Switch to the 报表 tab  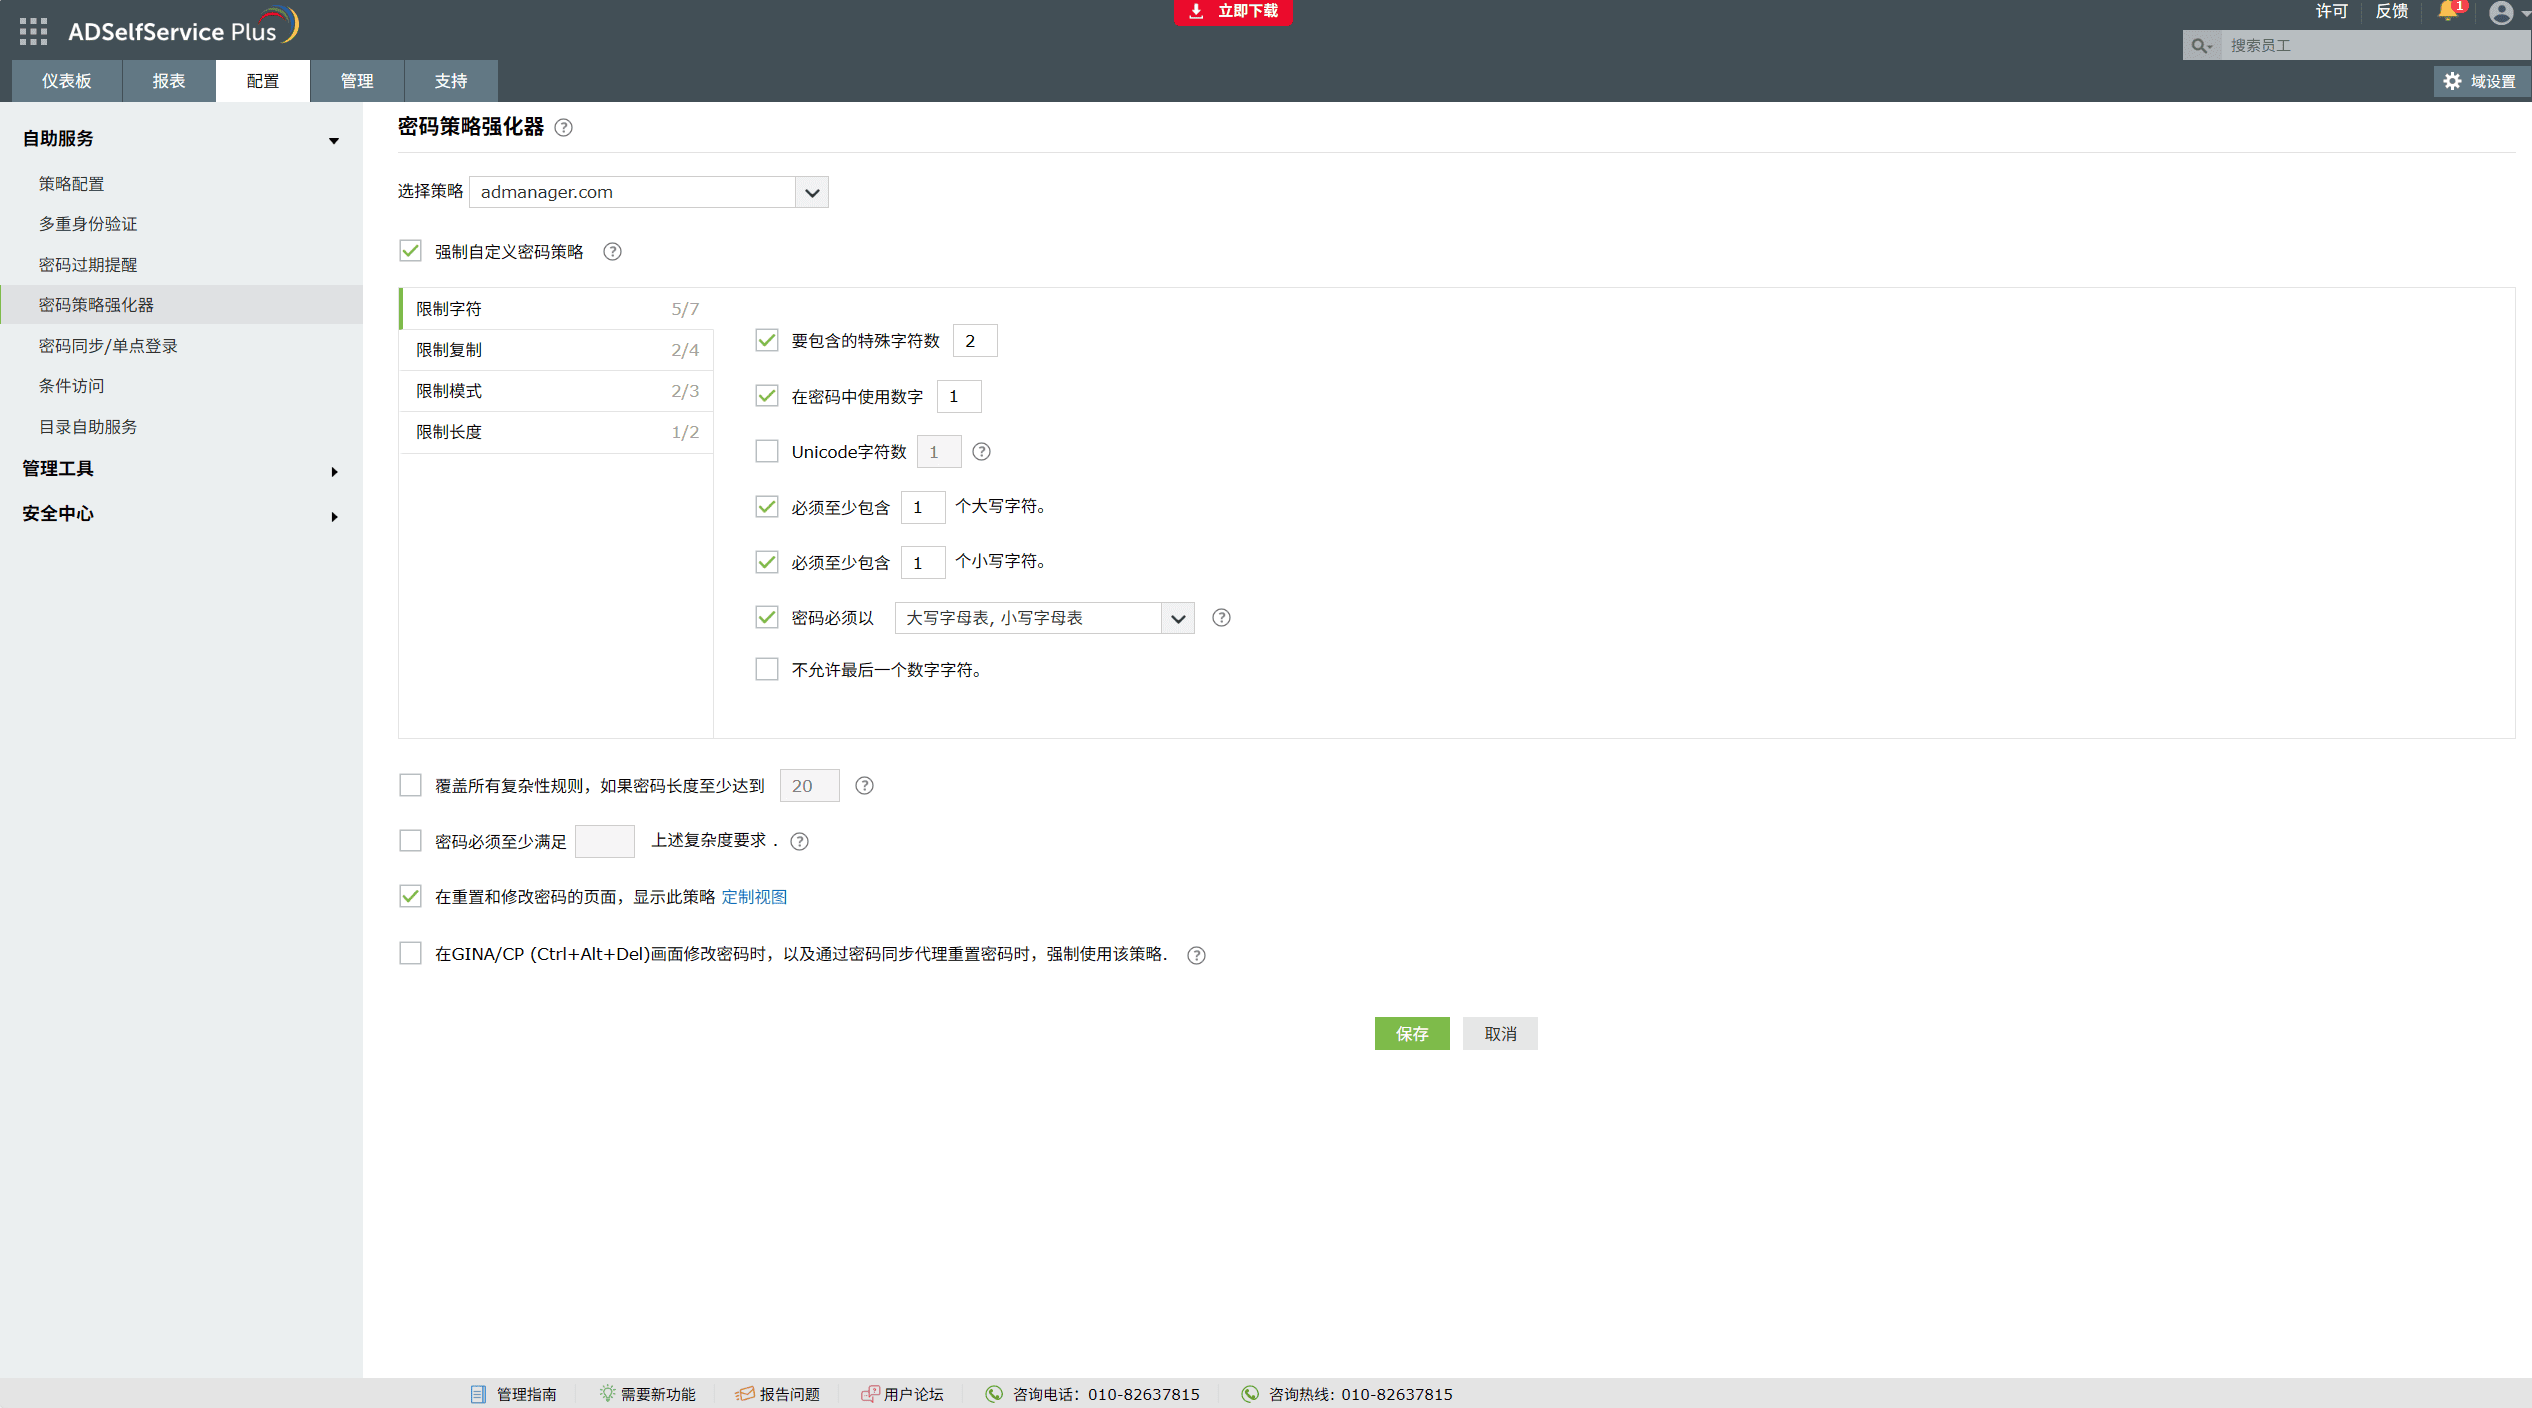168,81
